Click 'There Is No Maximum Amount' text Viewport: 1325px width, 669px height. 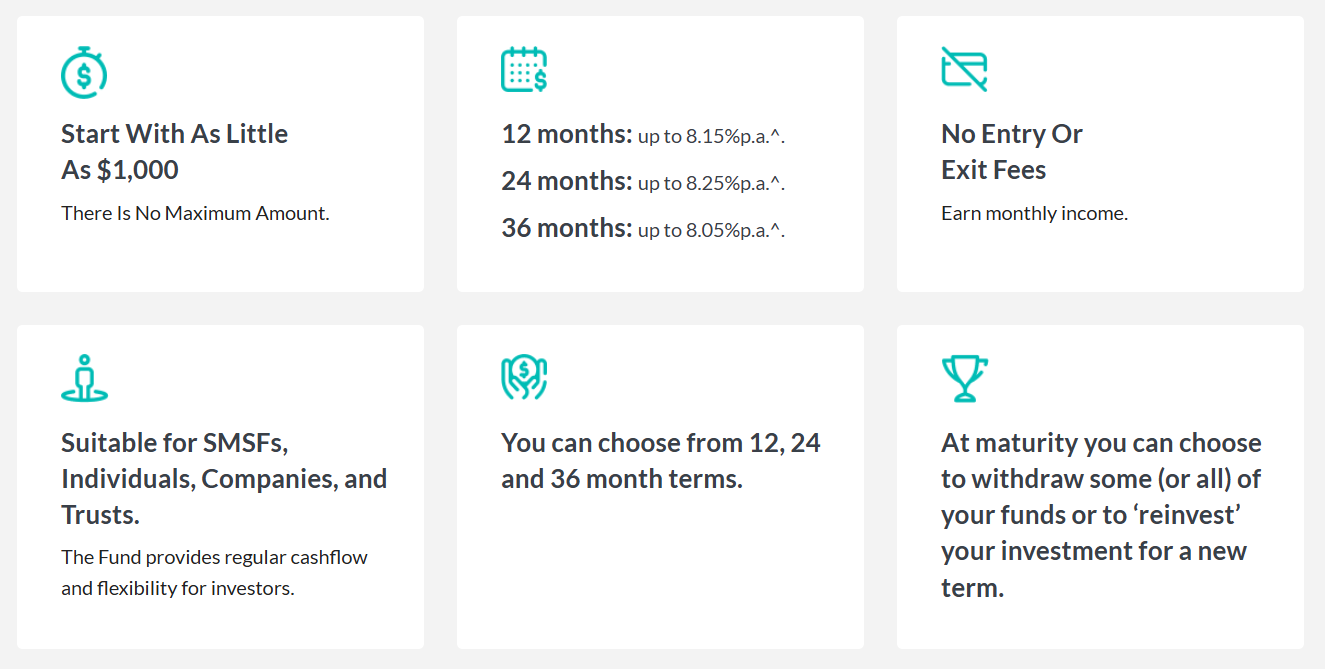click(x=195, y=213)
